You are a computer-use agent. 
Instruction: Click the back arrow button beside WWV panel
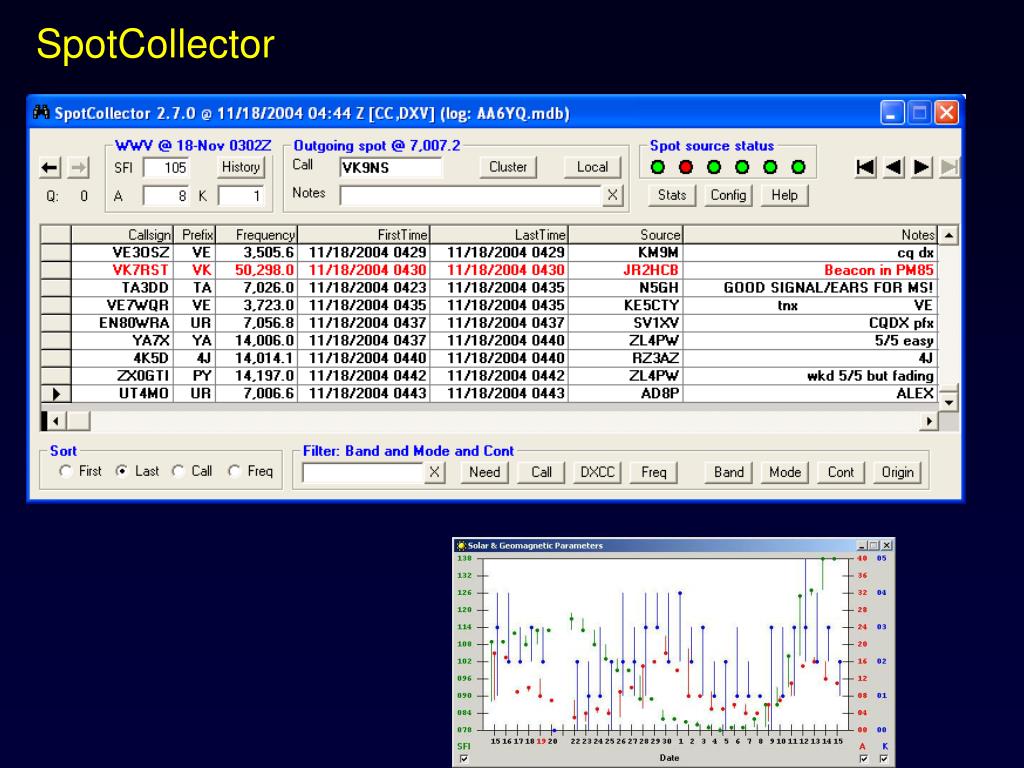pyautogui.click(x=50, y=168)
